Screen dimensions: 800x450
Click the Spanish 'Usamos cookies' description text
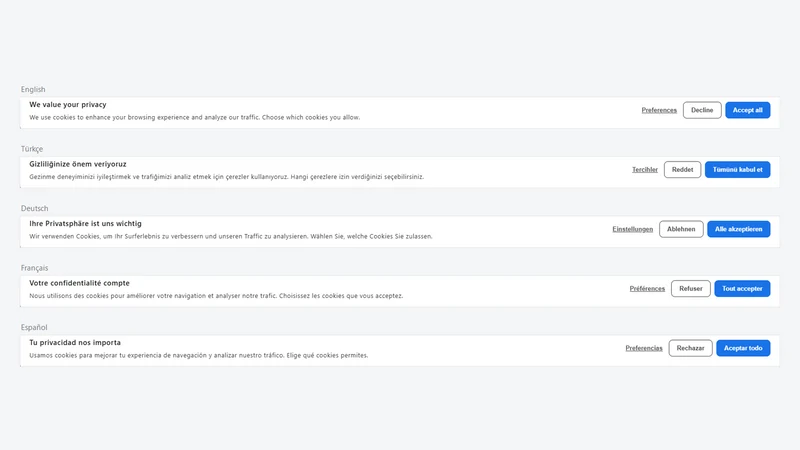click(198, 355)
